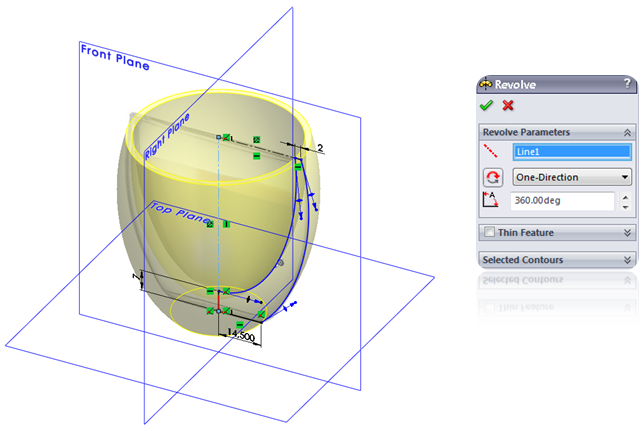Decrease angle with down spinner arrow
This screenshot has width=643, height=431.
(x=625, y=207)
